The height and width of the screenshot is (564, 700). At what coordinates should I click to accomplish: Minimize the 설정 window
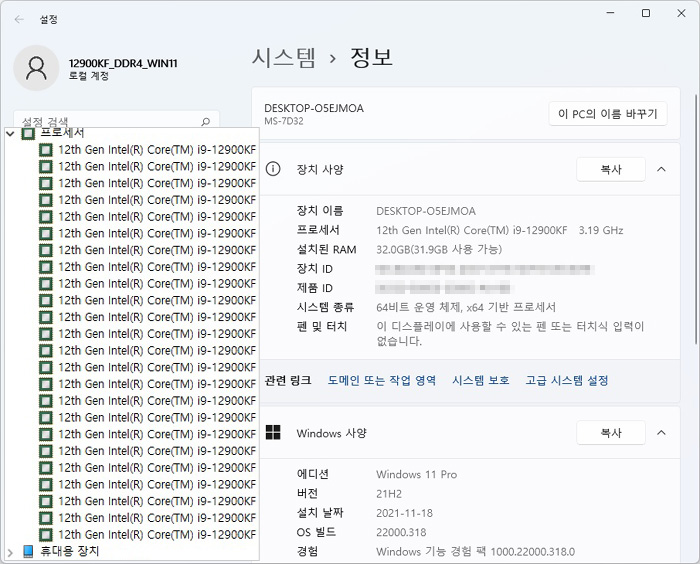click(x=611, y=13)
